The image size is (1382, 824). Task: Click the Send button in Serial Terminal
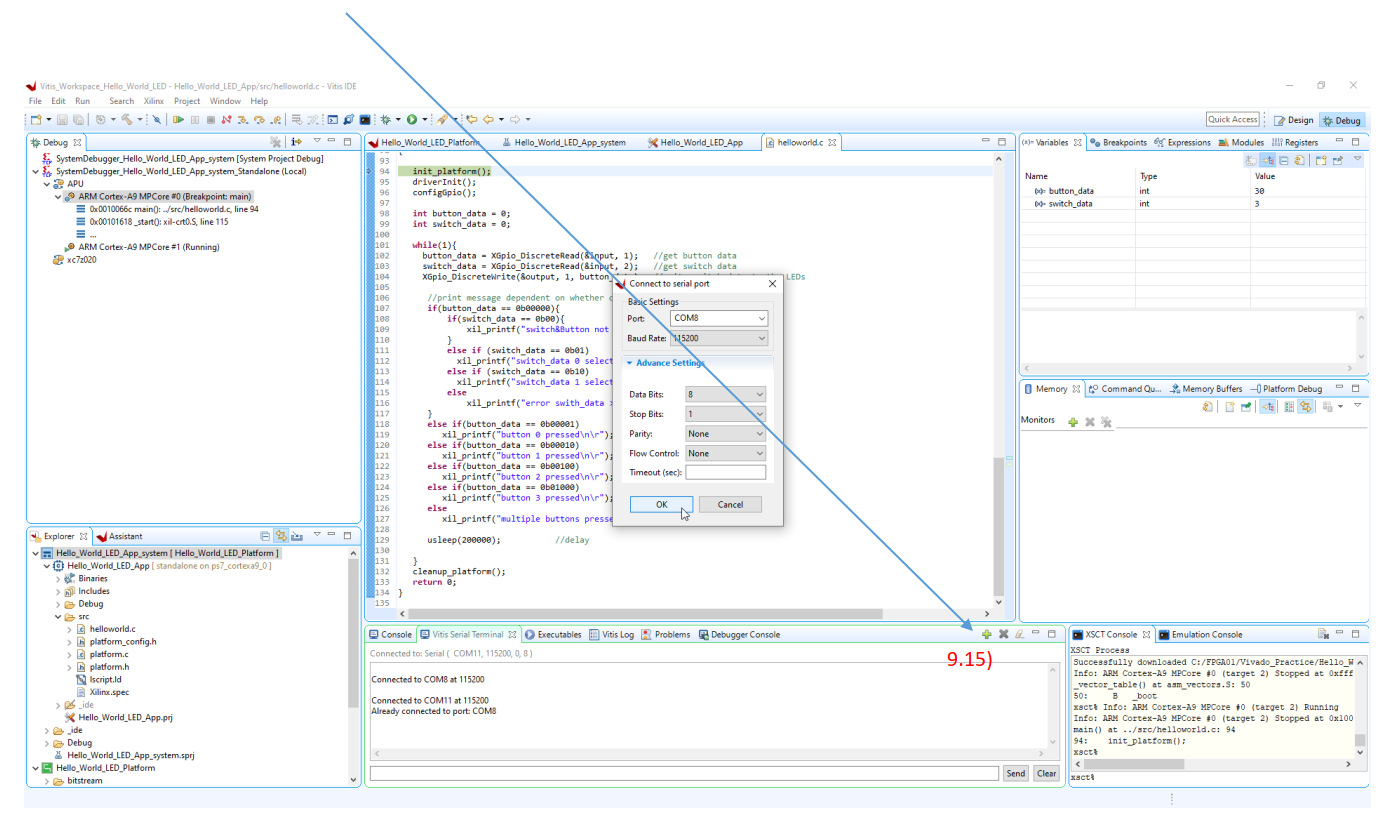[1015, 773]
